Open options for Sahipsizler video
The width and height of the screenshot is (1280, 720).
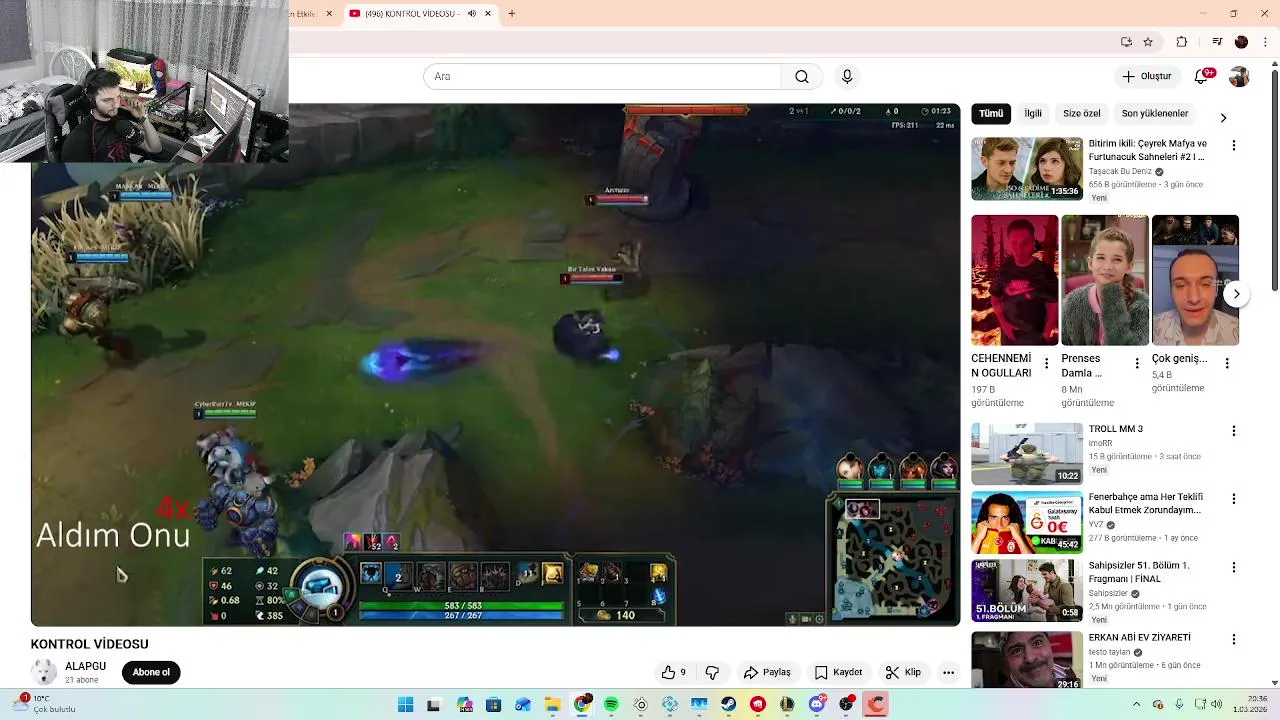(1233, 567)
